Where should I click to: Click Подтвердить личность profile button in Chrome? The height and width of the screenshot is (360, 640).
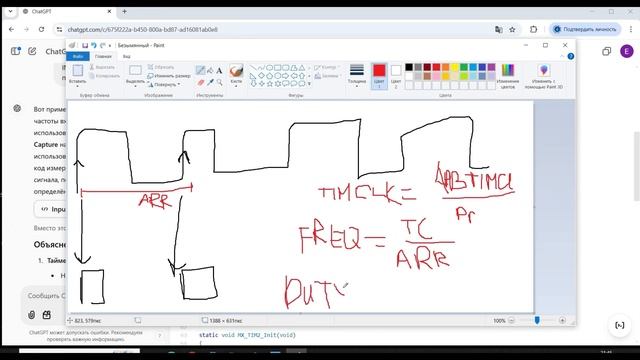click(x=585, y=29)
